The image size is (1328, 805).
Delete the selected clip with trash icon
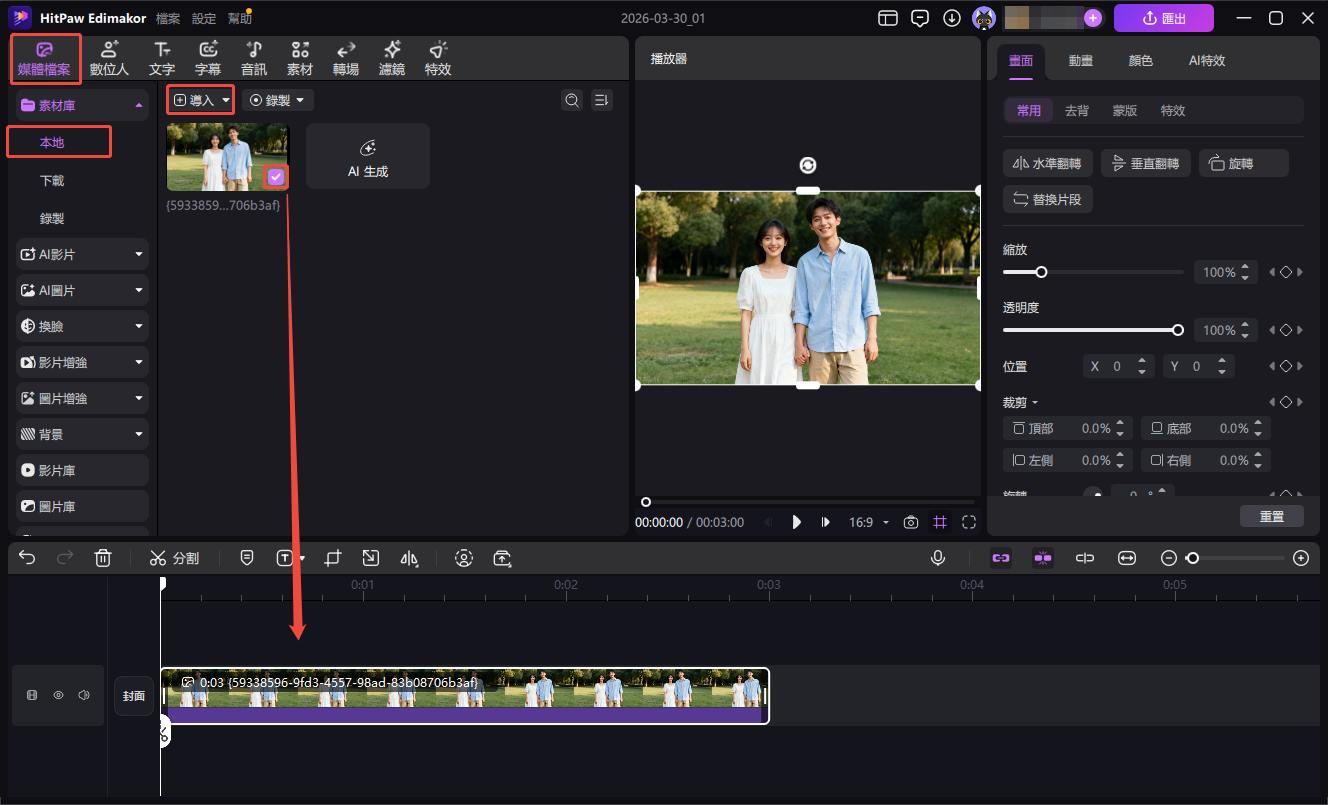click(103, 558)
